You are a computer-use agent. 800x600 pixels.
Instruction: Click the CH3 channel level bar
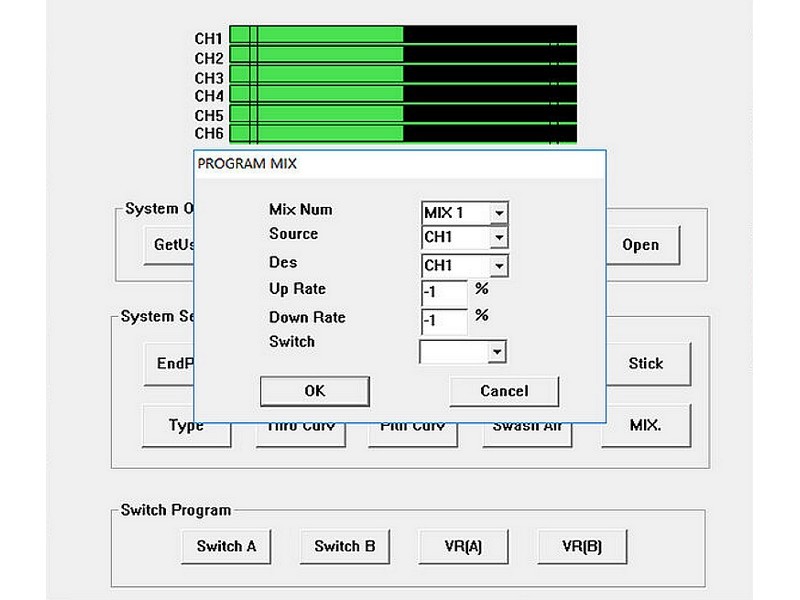tap(403, 74)
